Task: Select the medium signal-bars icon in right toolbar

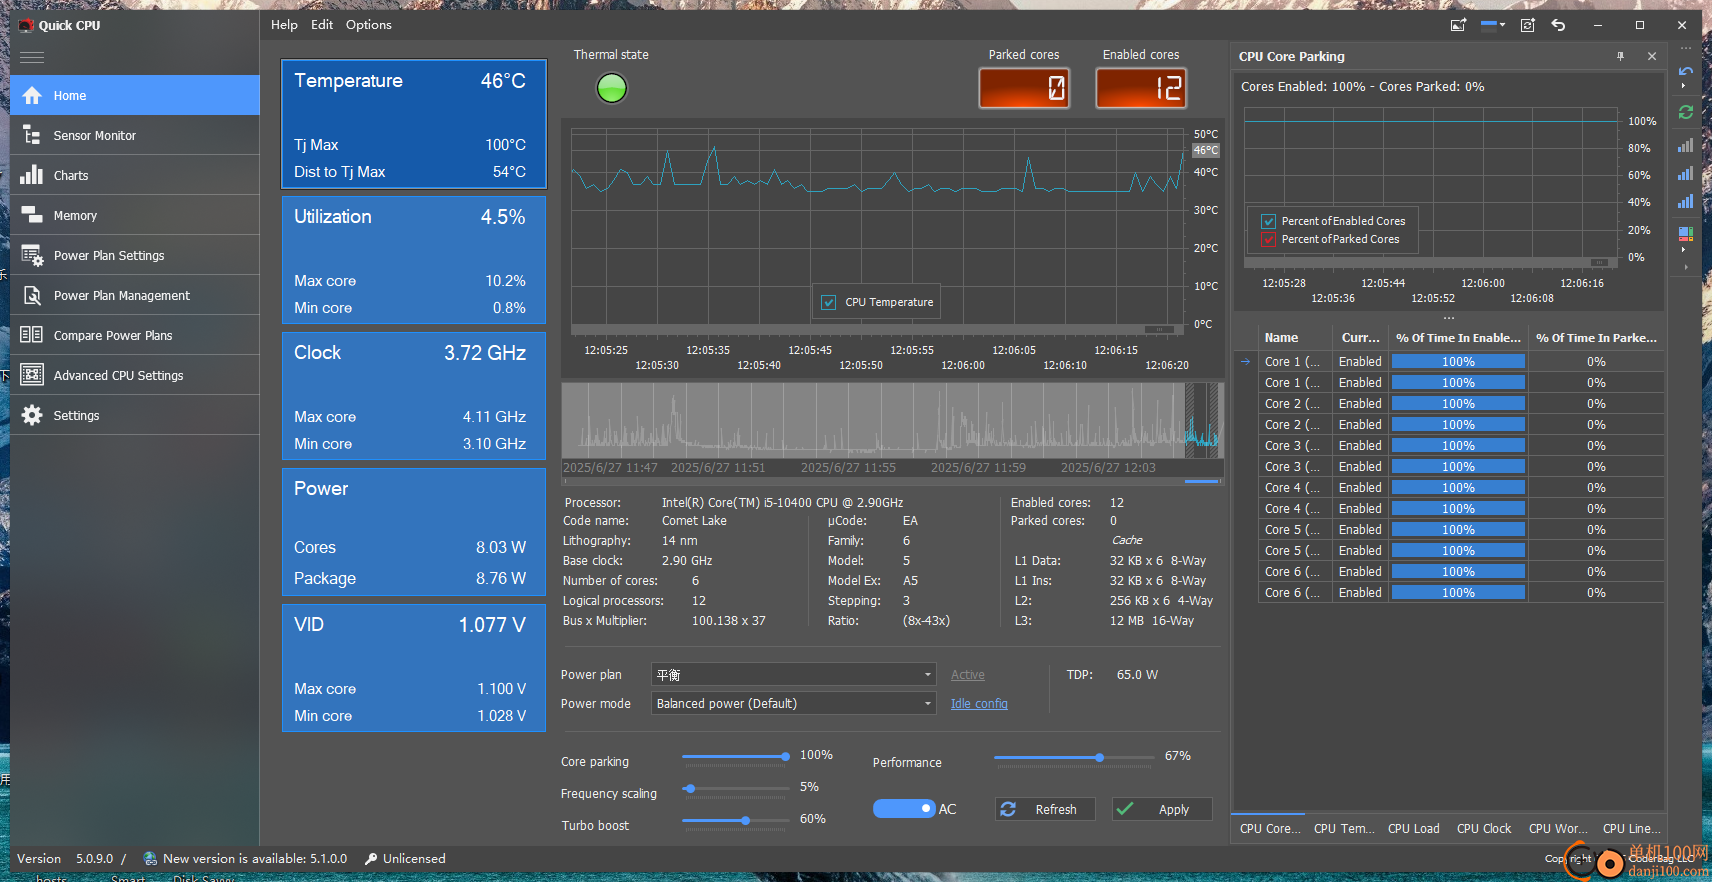Action: coord(1686,173)
